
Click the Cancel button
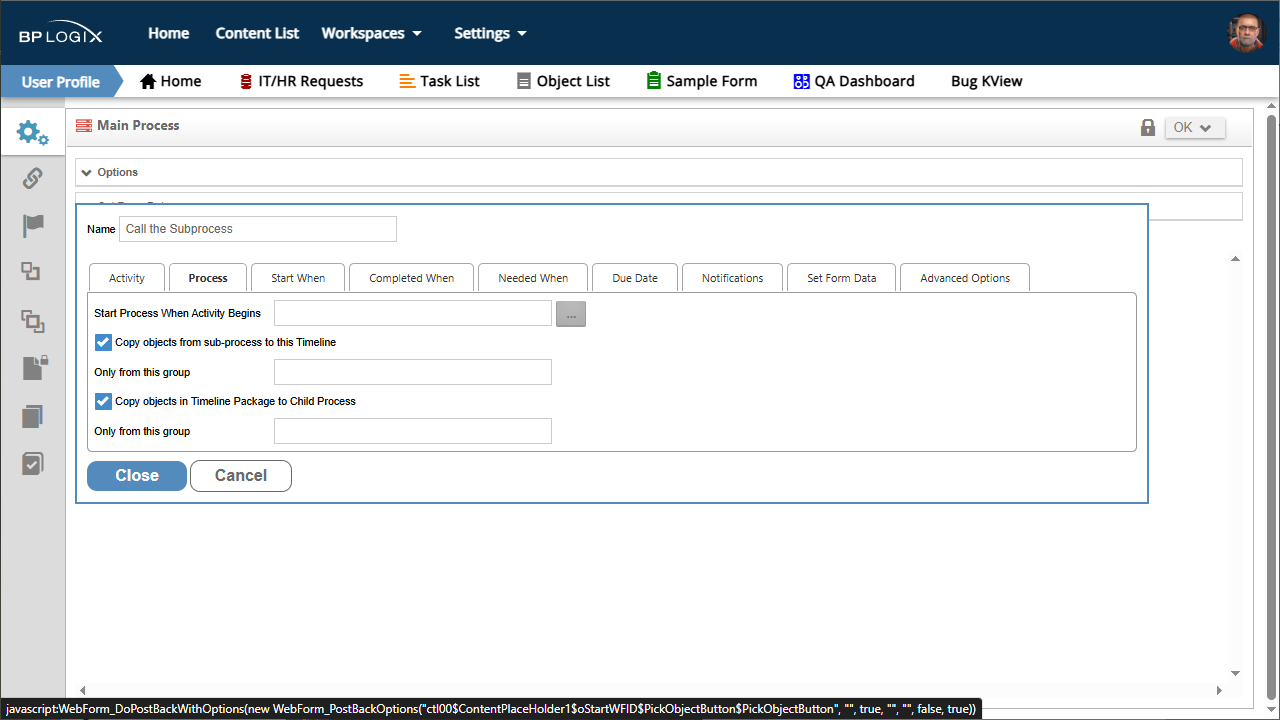click(241, 476)
